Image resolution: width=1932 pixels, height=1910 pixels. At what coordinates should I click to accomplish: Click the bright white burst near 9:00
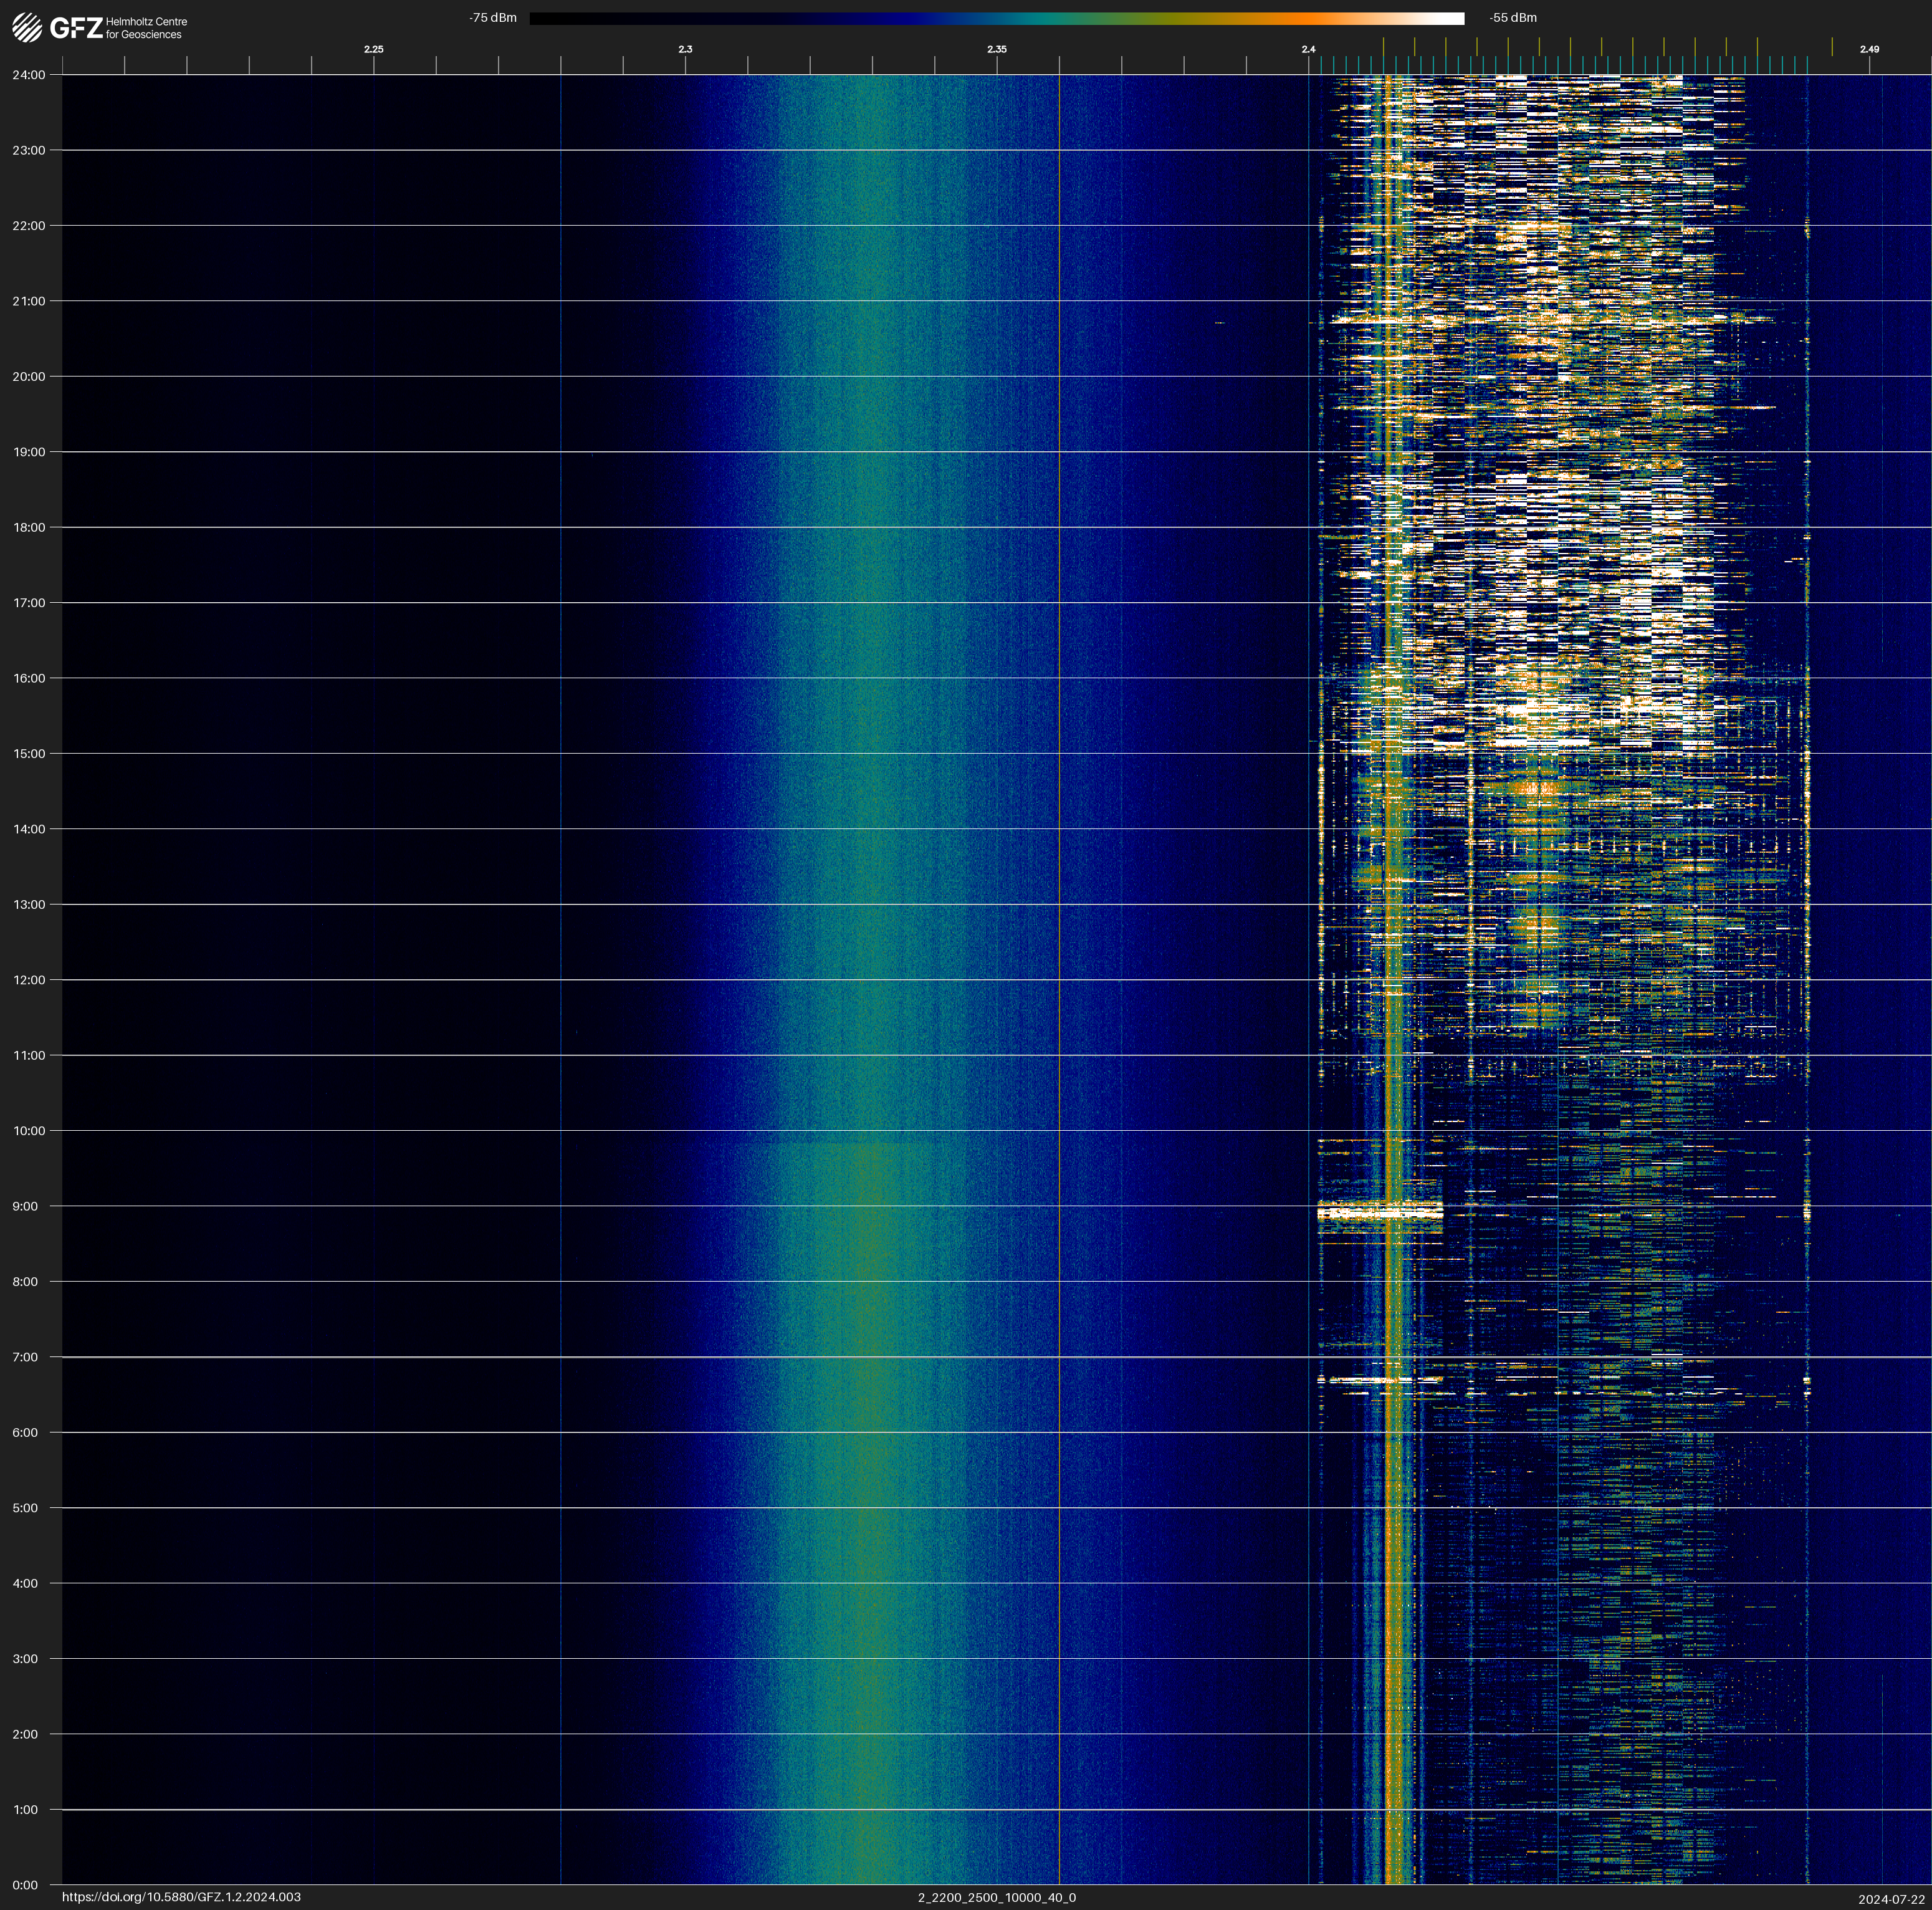(1379, 1213)
